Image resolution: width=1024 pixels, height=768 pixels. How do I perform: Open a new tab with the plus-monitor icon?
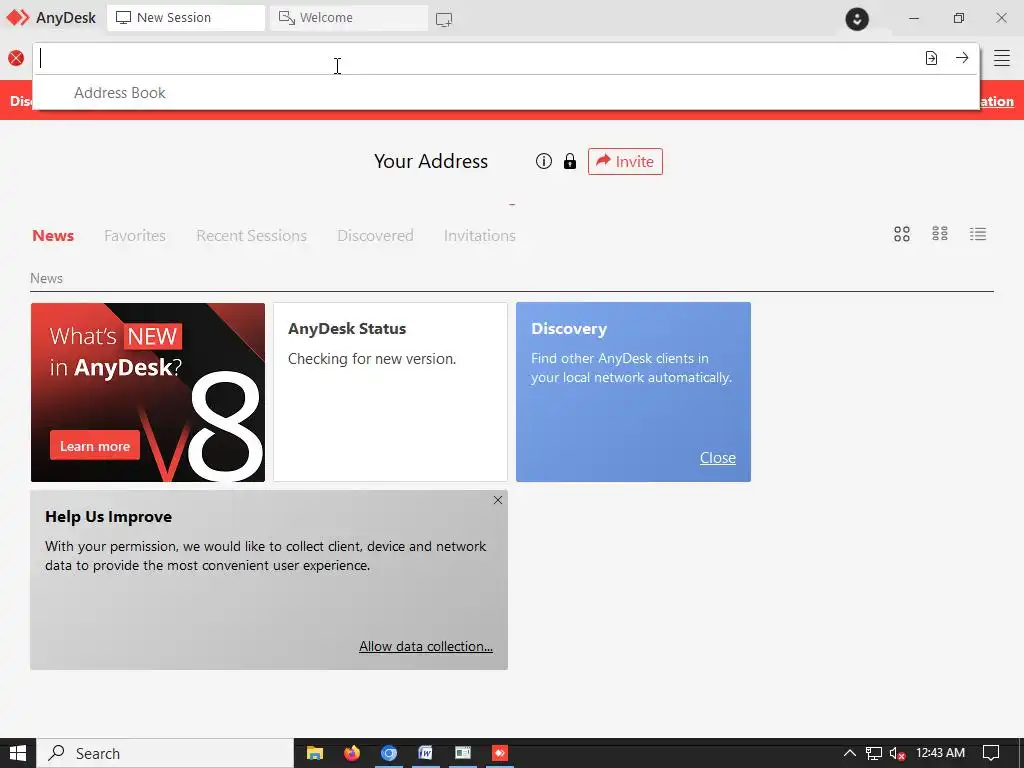444,19
